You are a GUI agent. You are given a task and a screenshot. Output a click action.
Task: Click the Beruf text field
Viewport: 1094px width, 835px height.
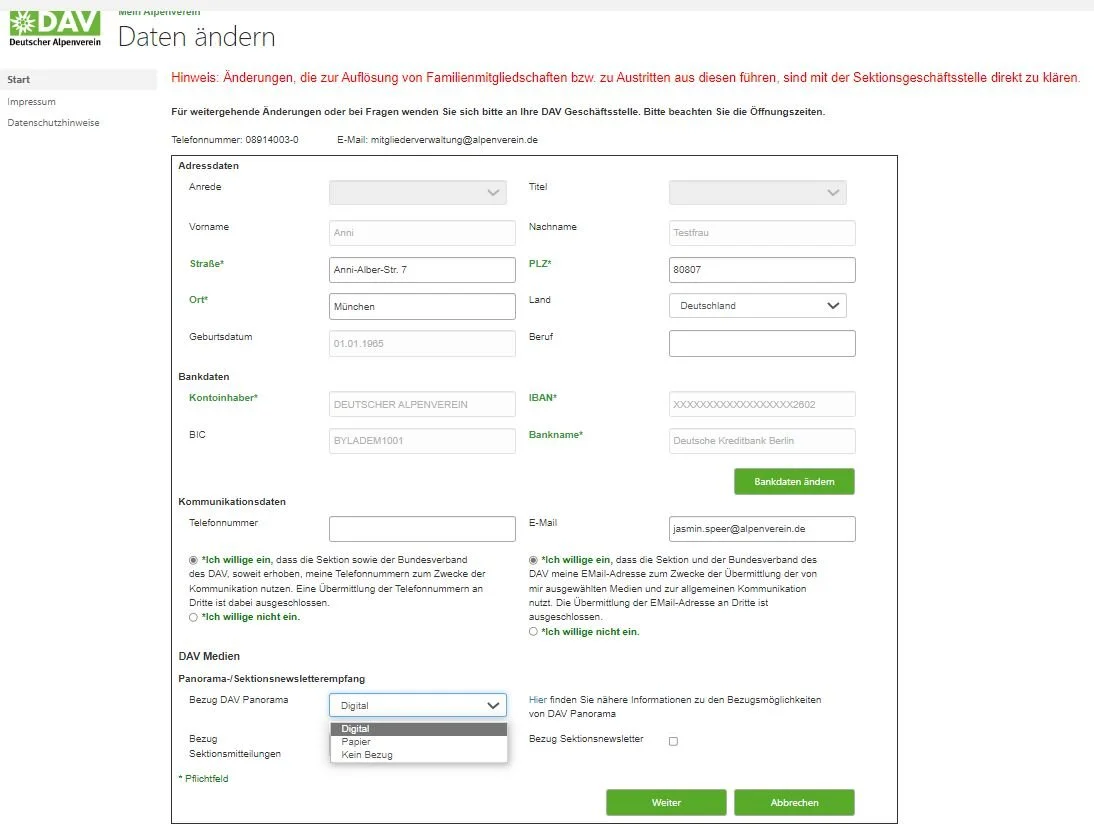[761, 343]
